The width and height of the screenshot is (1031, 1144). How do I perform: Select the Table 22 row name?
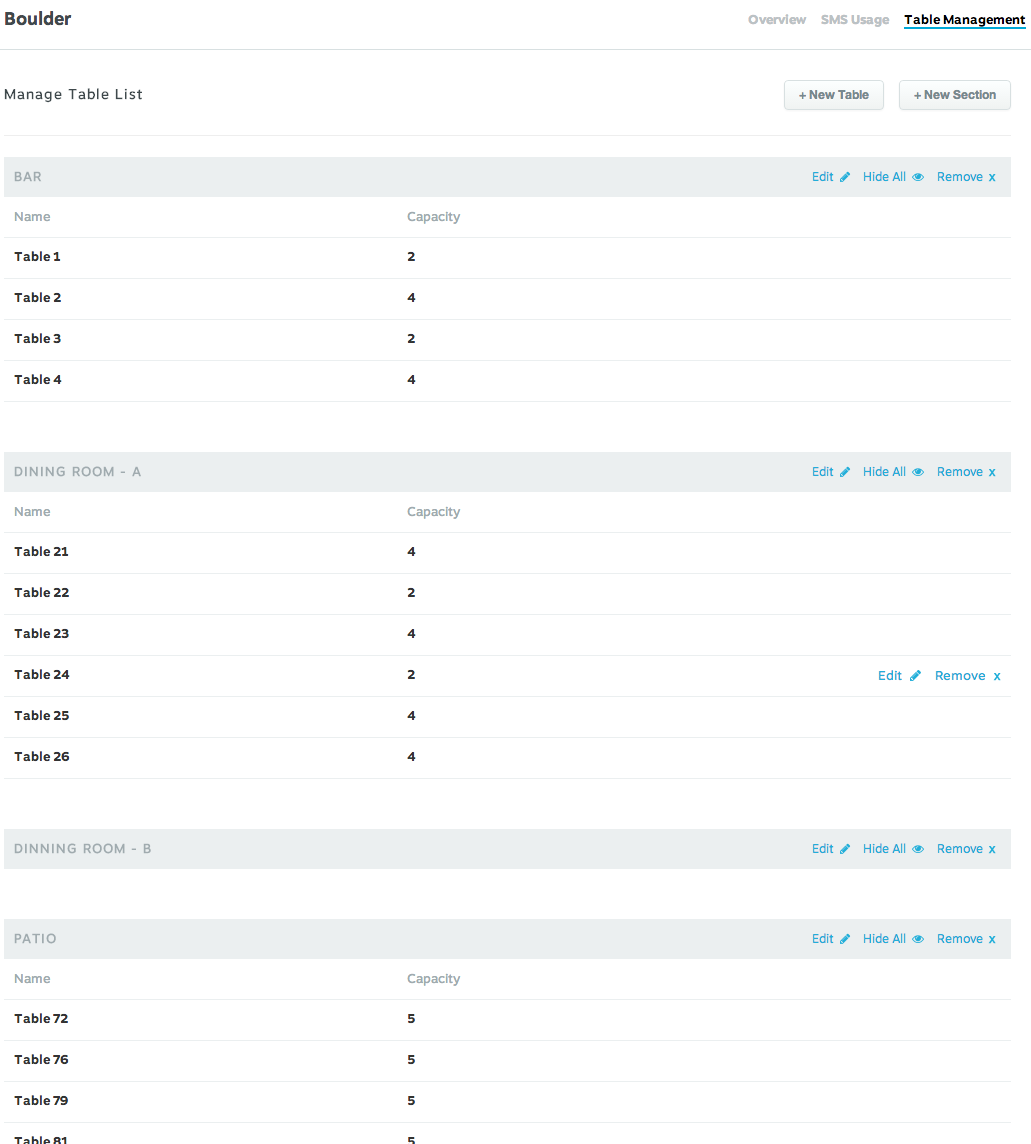(42, 592)
